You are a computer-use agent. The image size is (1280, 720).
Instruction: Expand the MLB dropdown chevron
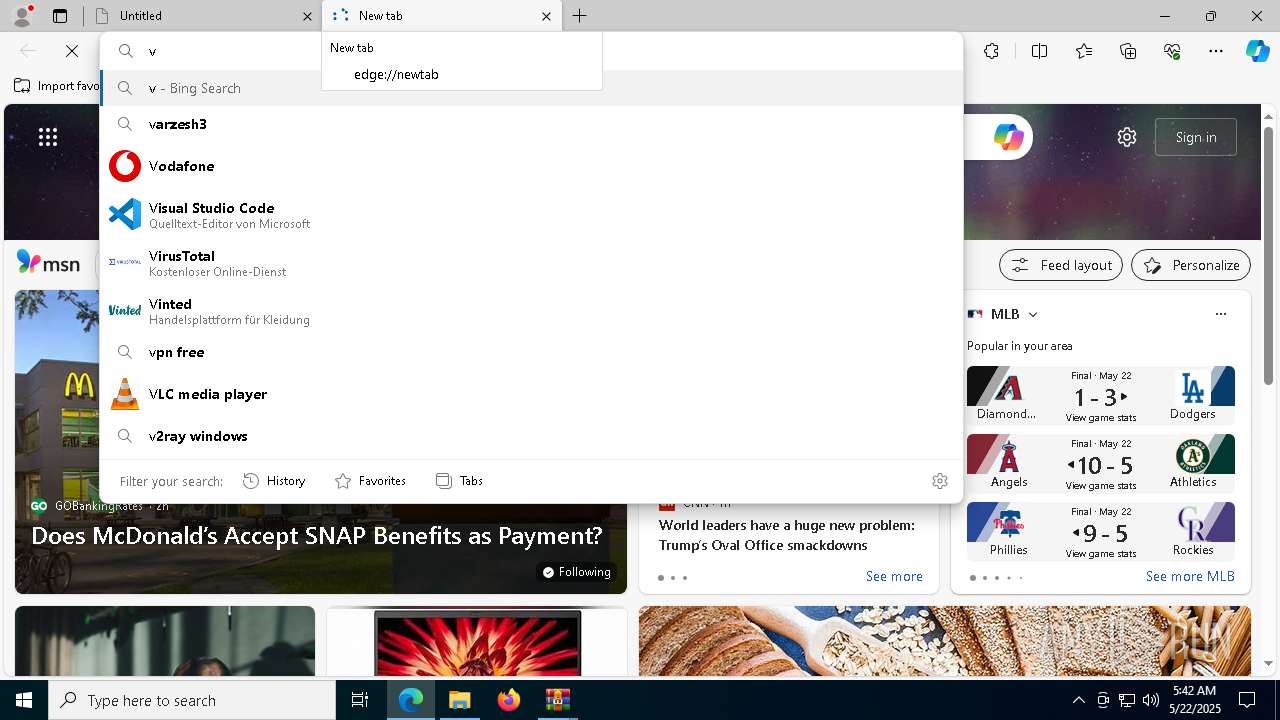pyautogui.click(x=1033, y=314)
